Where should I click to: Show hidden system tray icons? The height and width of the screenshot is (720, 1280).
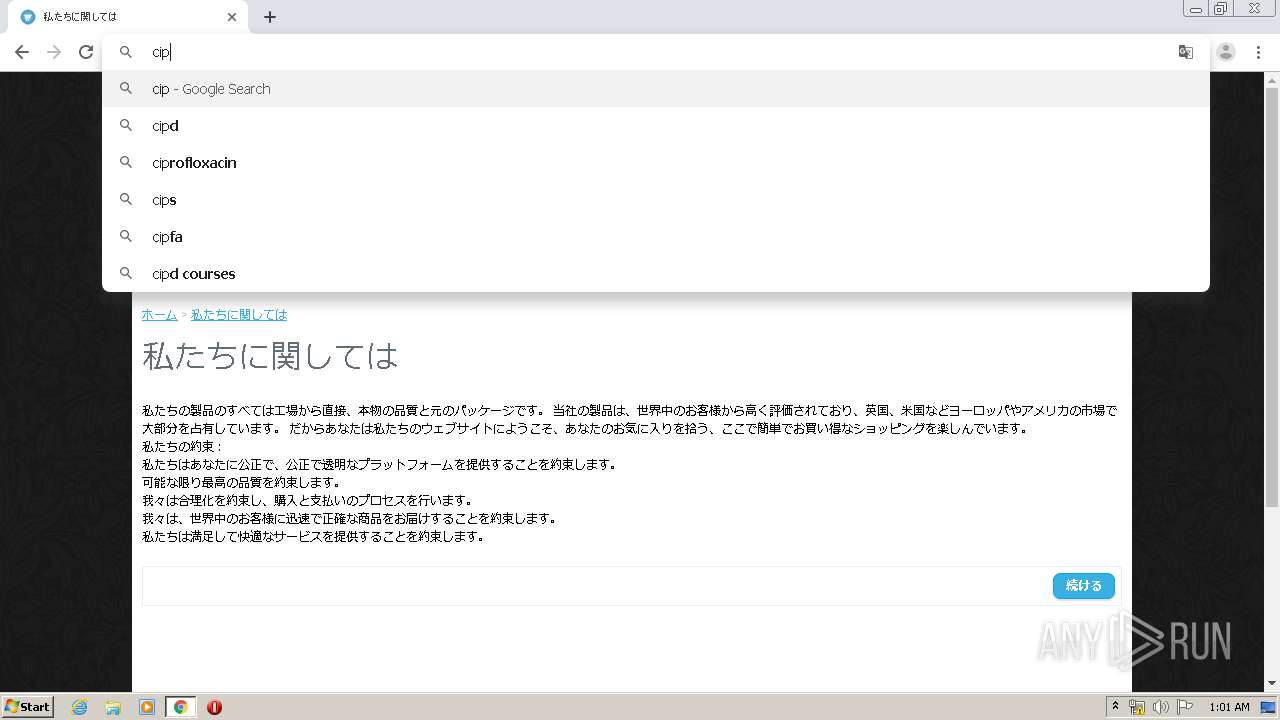tap(1115, 707)
